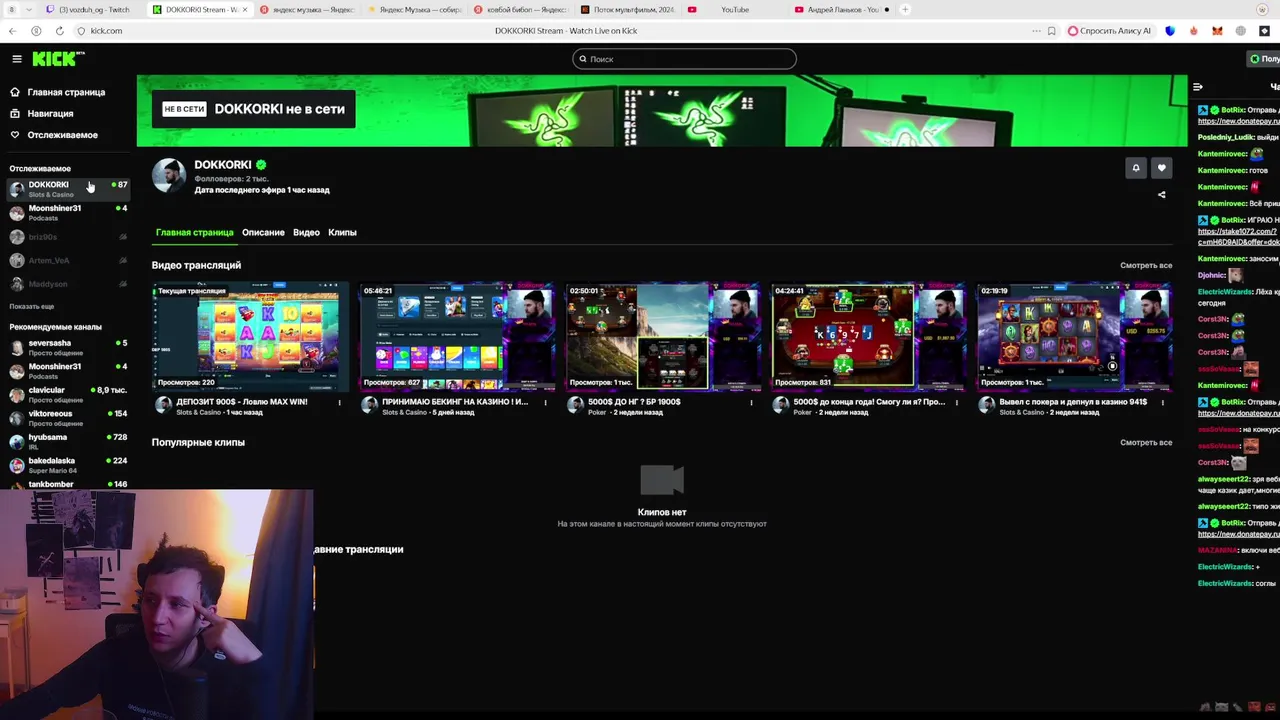Viewport: 1280px width, 720px height.
Task: Open offline channel briz90s
Action: (68, 237)
